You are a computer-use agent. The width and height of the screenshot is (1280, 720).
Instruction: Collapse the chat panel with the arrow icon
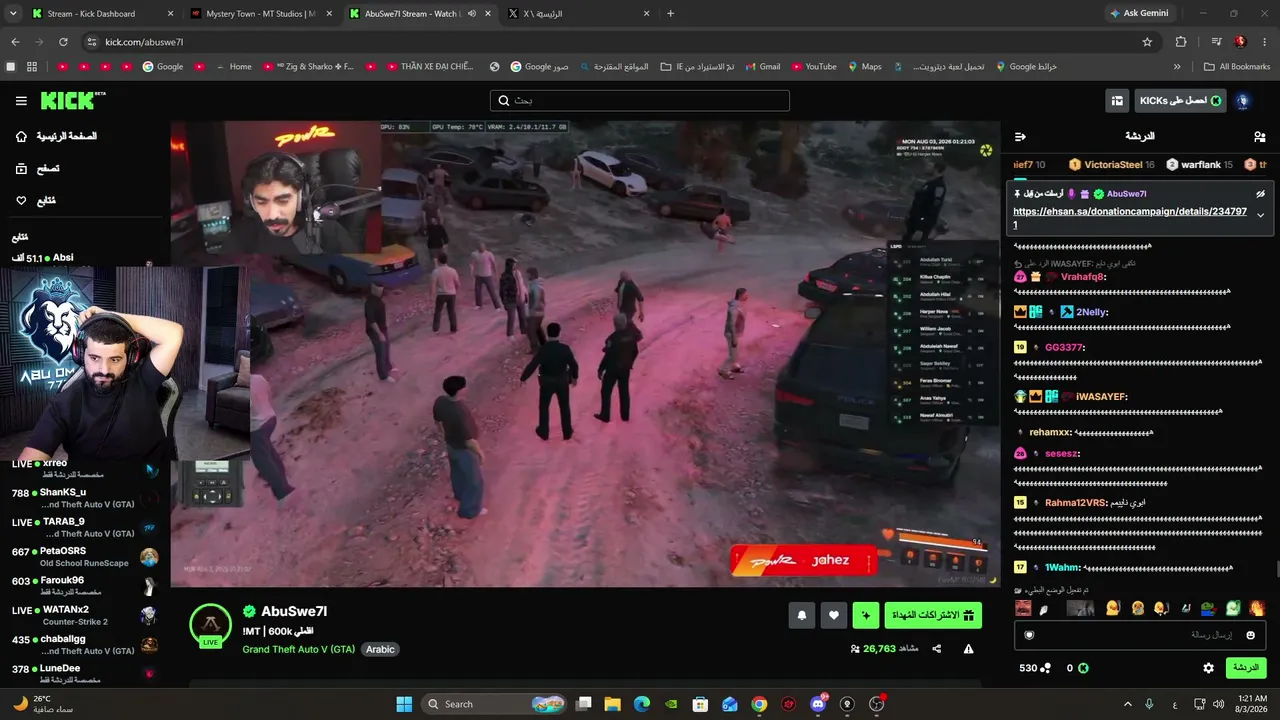point(1020,136)
